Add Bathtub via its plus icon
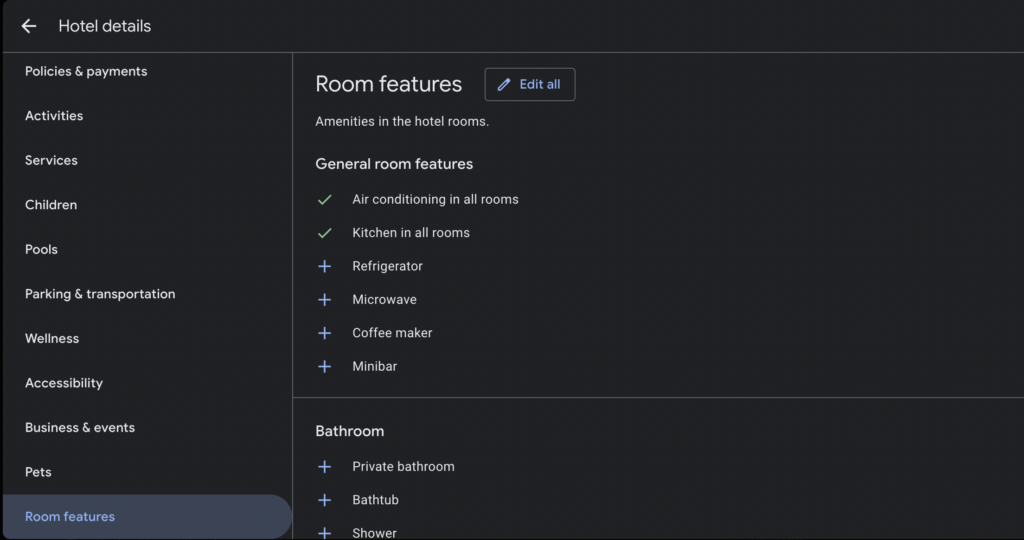The image size is (1024, 540). click(324, 500)
